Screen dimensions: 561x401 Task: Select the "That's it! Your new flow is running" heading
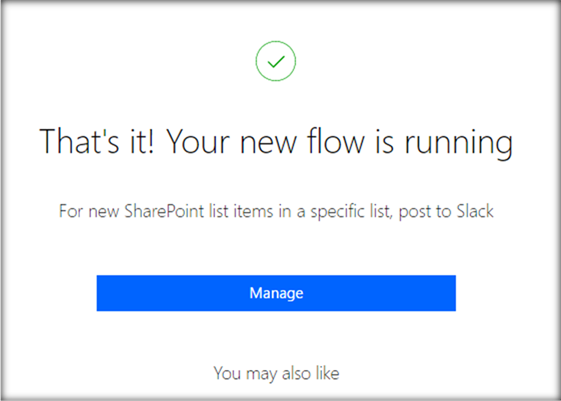(x=276, y=143)
